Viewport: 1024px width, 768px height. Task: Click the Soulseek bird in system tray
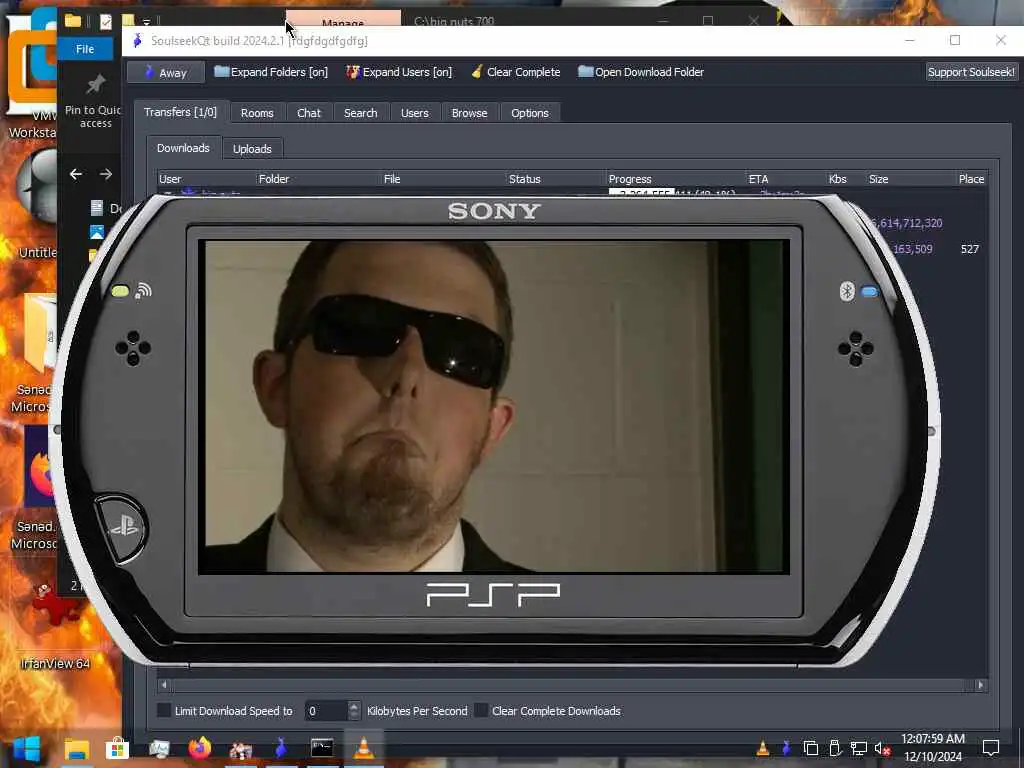[786, 748]
